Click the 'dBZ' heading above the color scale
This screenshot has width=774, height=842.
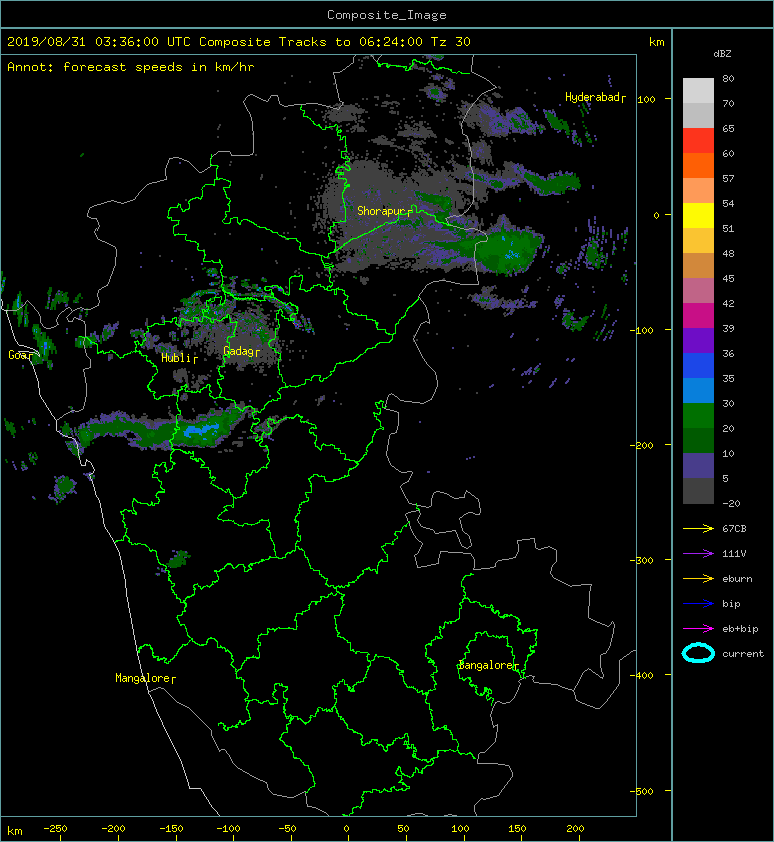[722, 54]
